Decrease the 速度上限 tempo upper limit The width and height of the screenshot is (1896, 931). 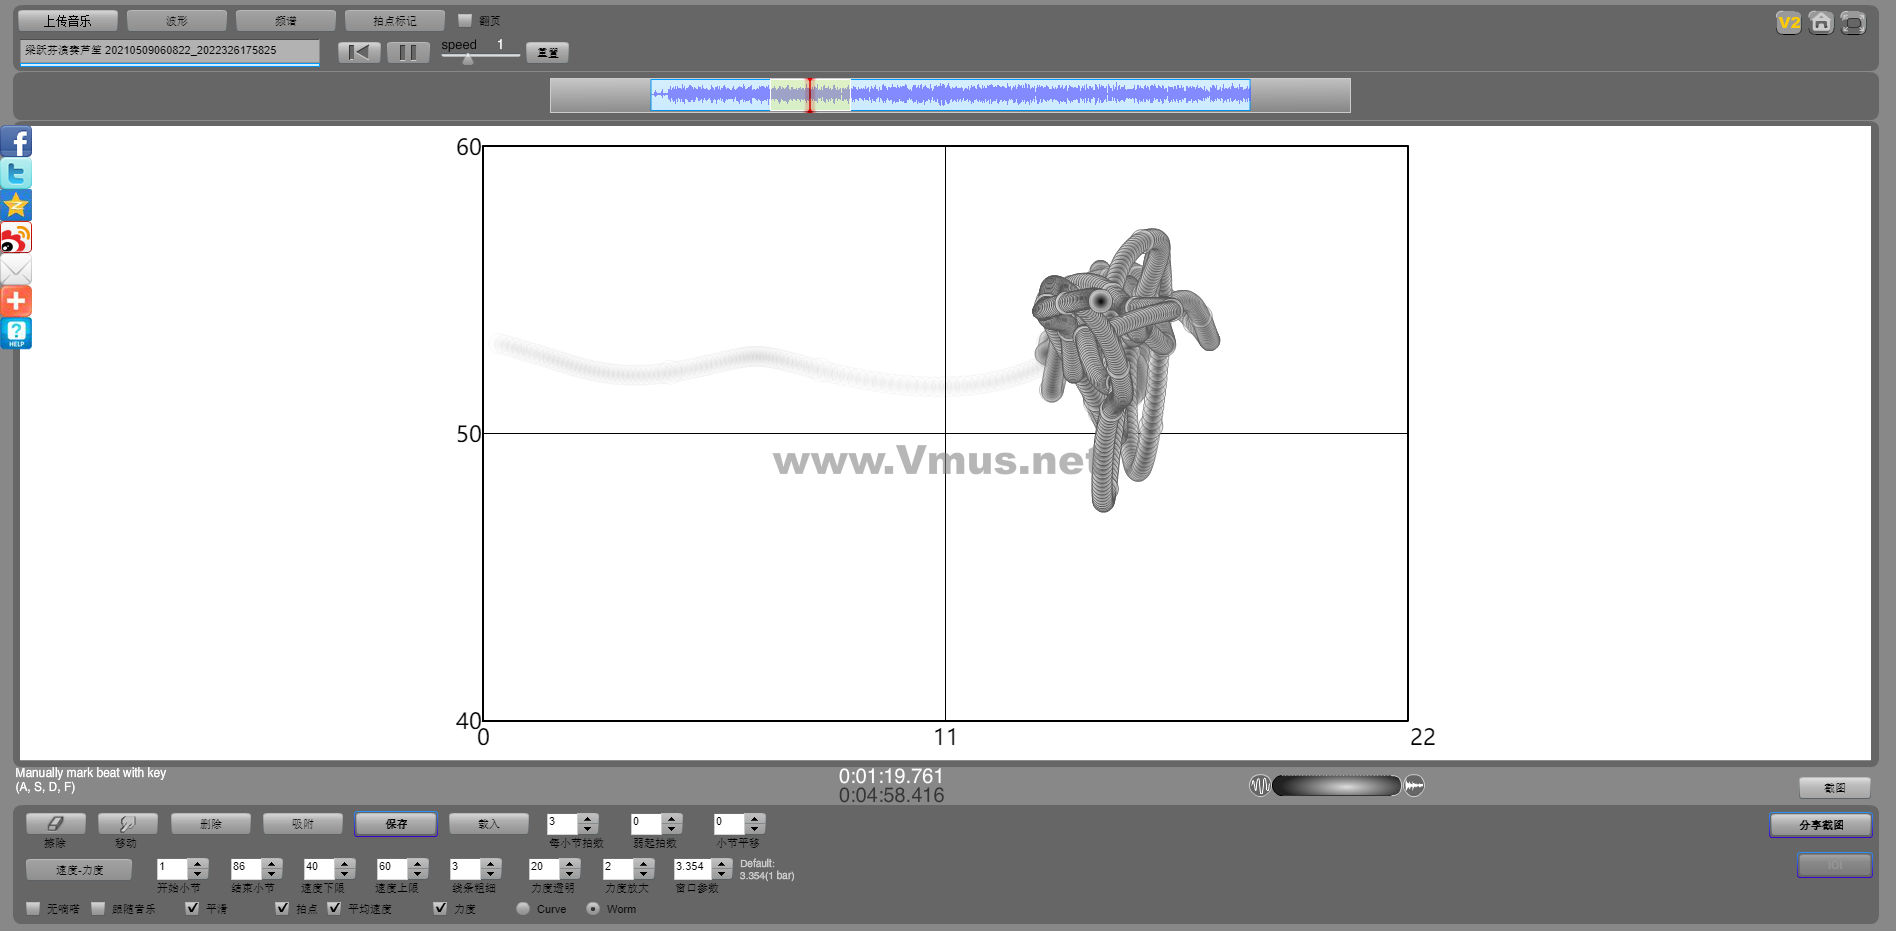(418, 874)
